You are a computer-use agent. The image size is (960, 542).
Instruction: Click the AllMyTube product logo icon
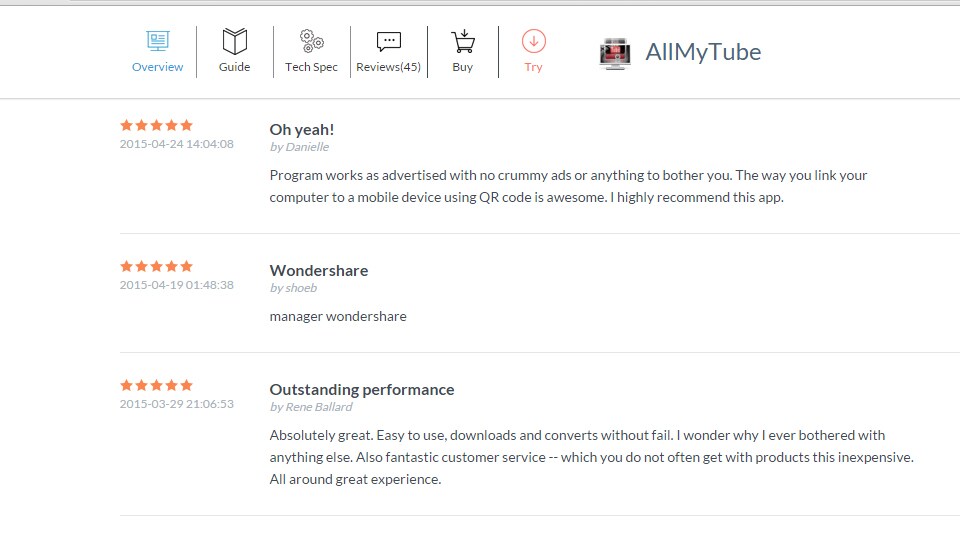(615, 53)
